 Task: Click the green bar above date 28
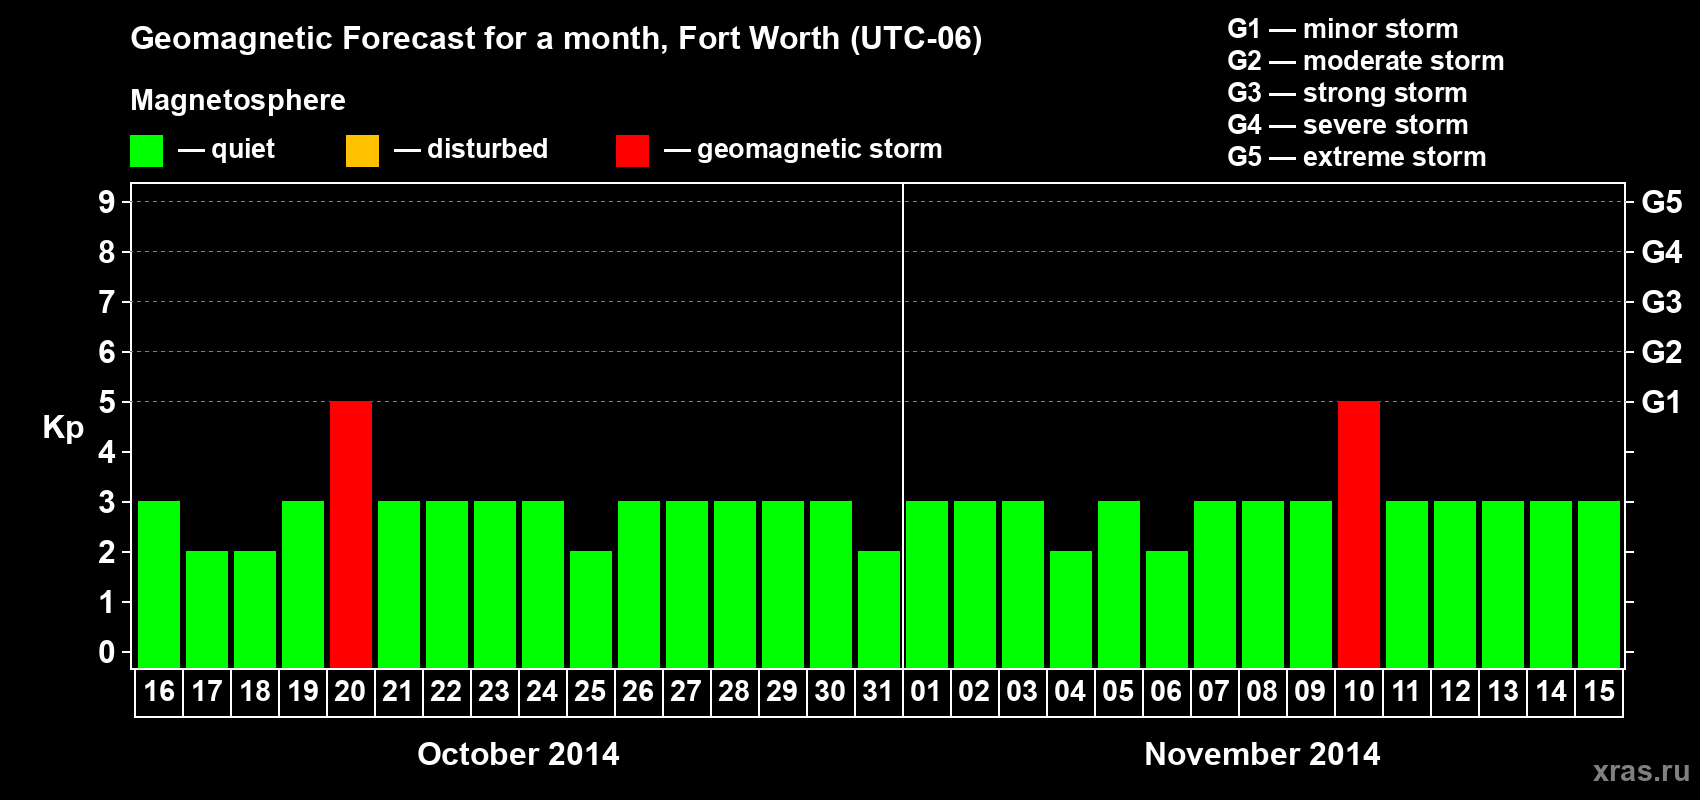(735, 584)
